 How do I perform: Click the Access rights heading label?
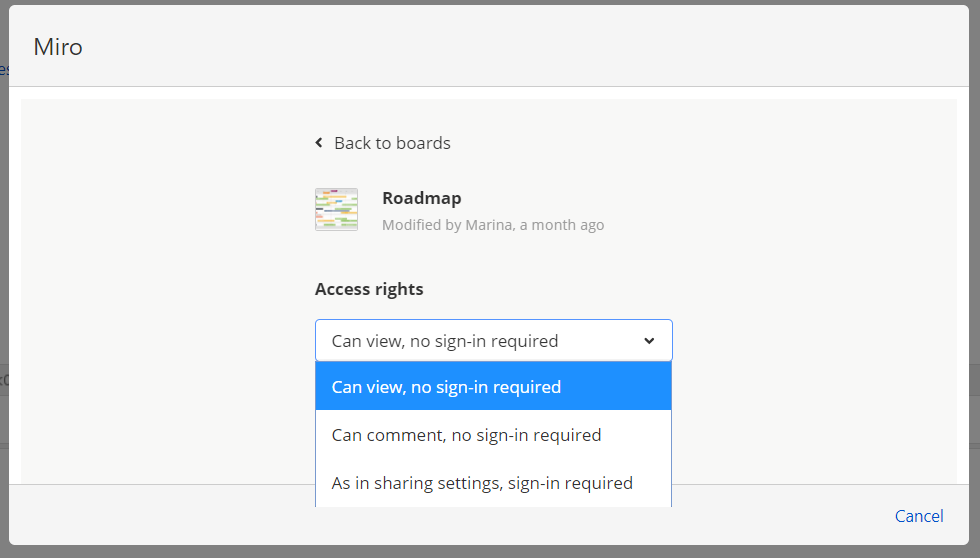coord(369,289)
